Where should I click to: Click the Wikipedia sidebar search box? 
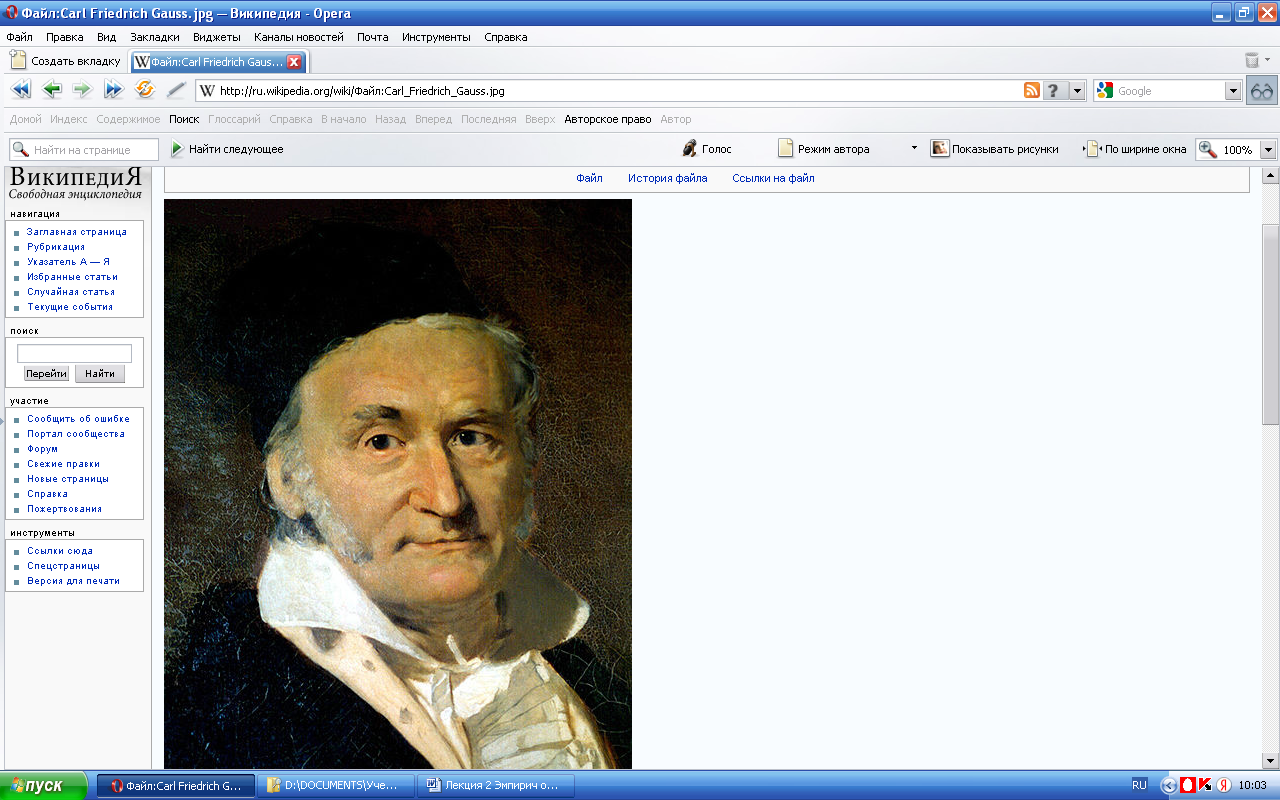click(x=74, y=353)
